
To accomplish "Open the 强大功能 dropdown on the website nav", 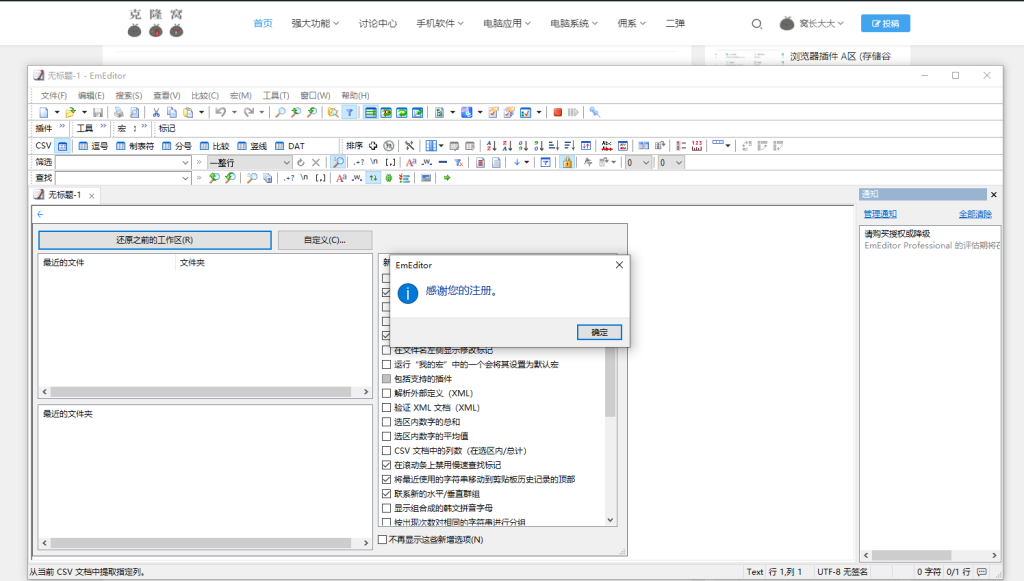I will [x=315, y=24].
